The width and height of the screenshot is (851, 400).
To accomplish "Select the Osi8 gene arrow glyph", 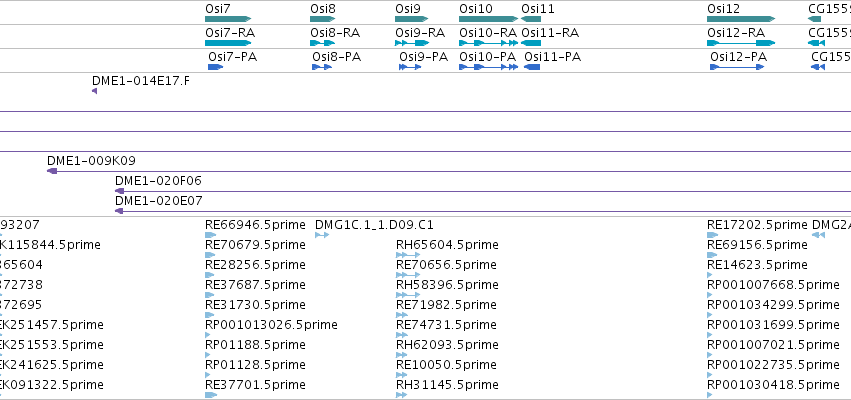I will [323, 19].
